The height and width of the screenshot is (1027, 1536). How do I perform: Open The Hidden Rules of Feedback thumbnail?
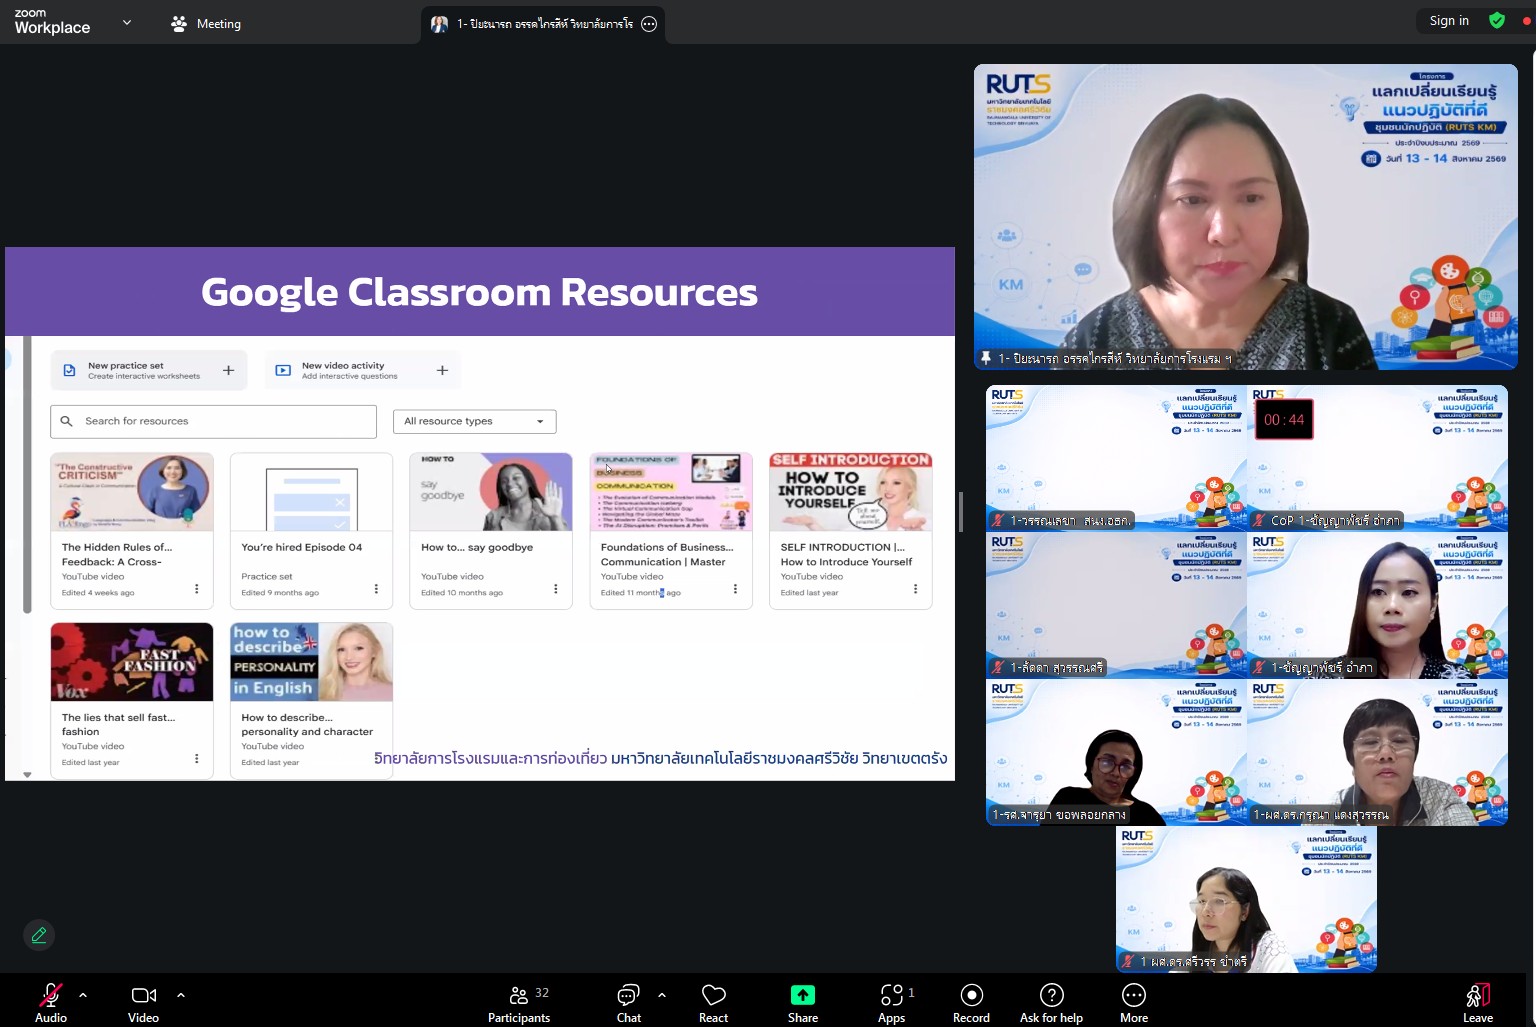point(132,492)
